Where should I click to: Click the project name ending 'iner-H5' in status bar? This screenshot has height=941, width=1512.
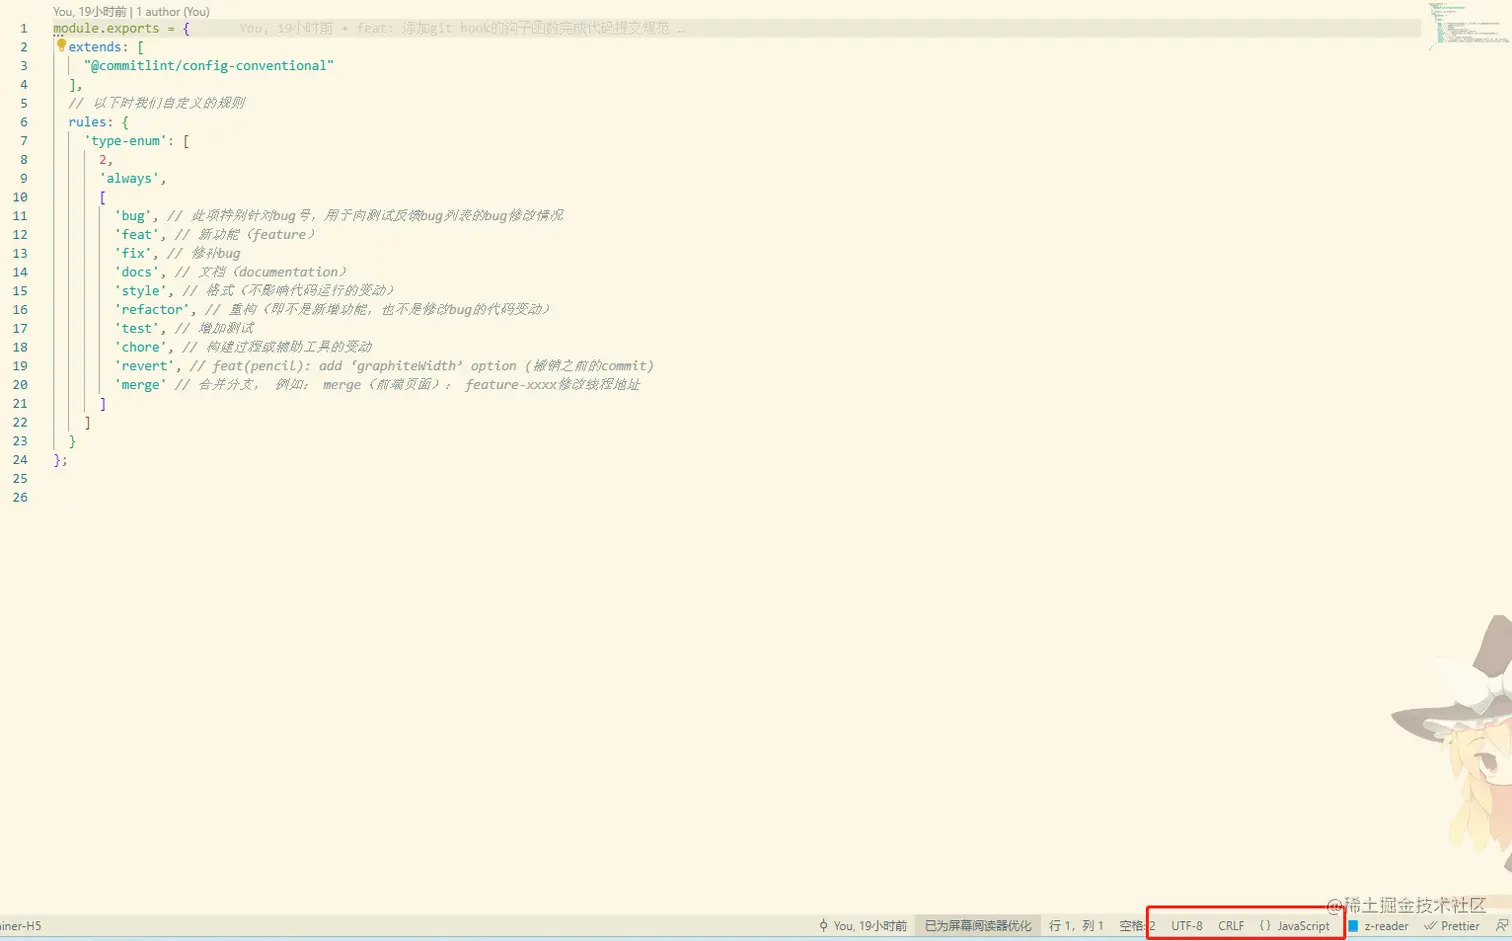[21, 926]
